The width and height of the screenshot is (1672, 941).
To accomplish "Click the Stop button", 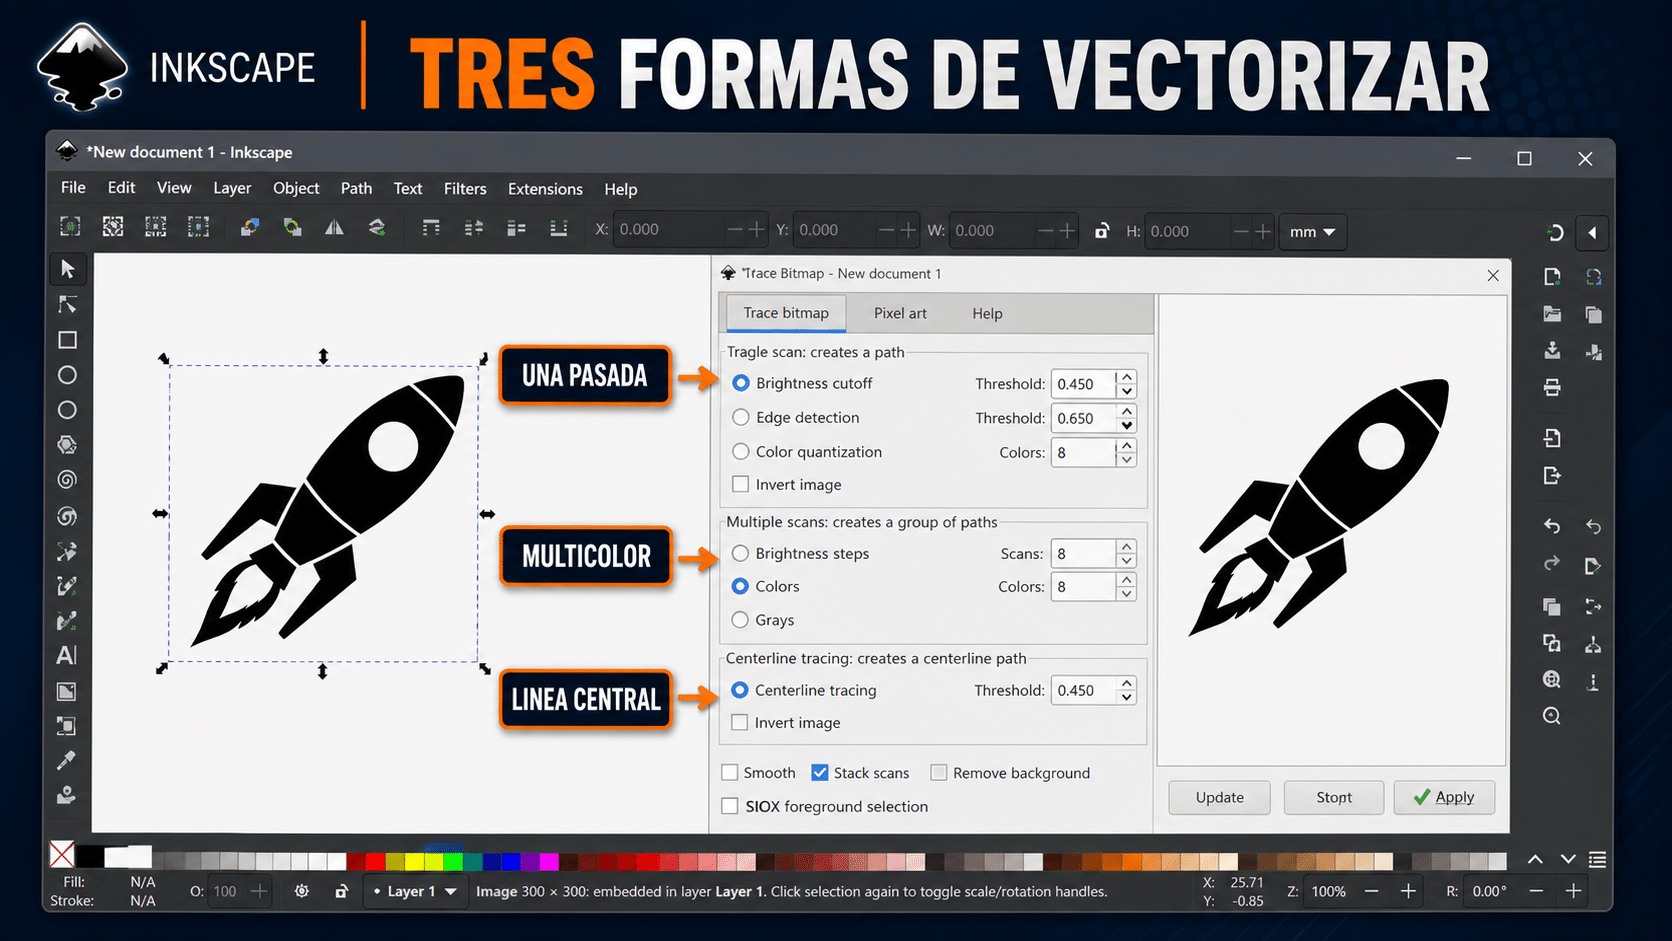I will [1334, 797].
